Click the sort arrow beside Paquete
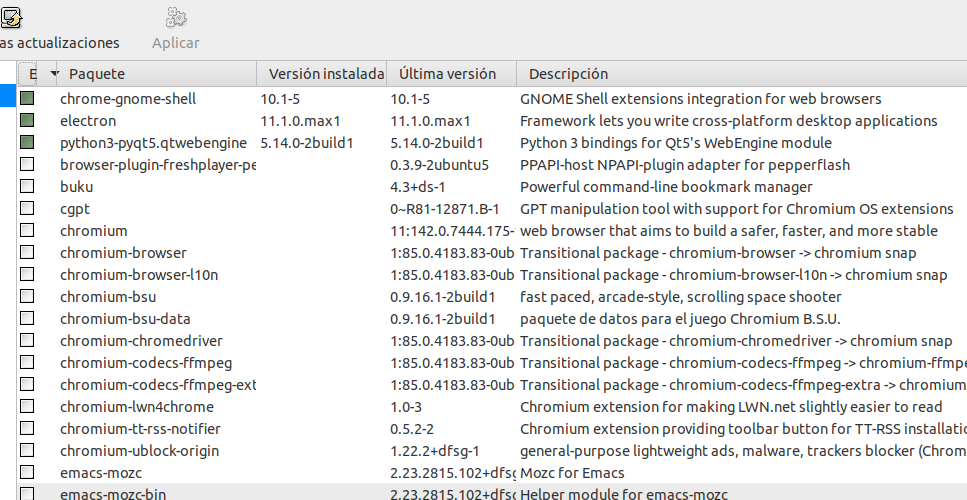This screenshot has height=500, width=967. point(54,74)
